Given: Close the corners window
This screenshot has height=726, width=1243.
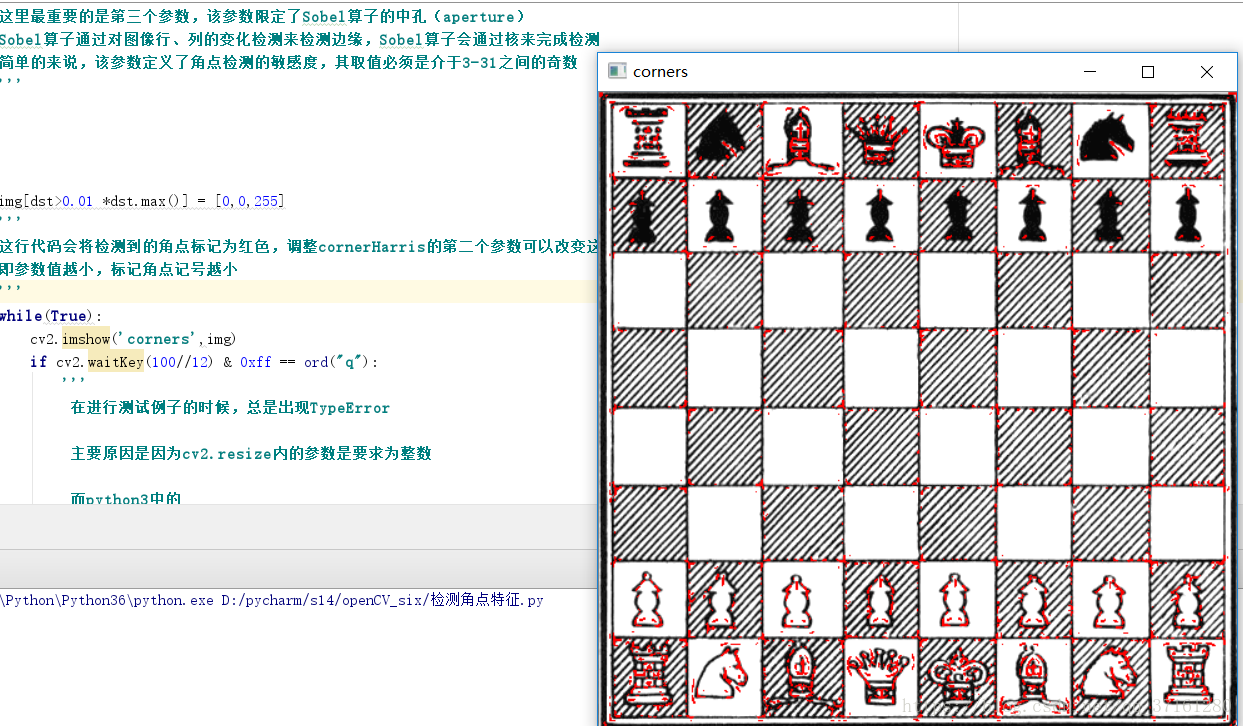Looking at the screenshot, I should pyautogui.click(x=1207, y=72).
